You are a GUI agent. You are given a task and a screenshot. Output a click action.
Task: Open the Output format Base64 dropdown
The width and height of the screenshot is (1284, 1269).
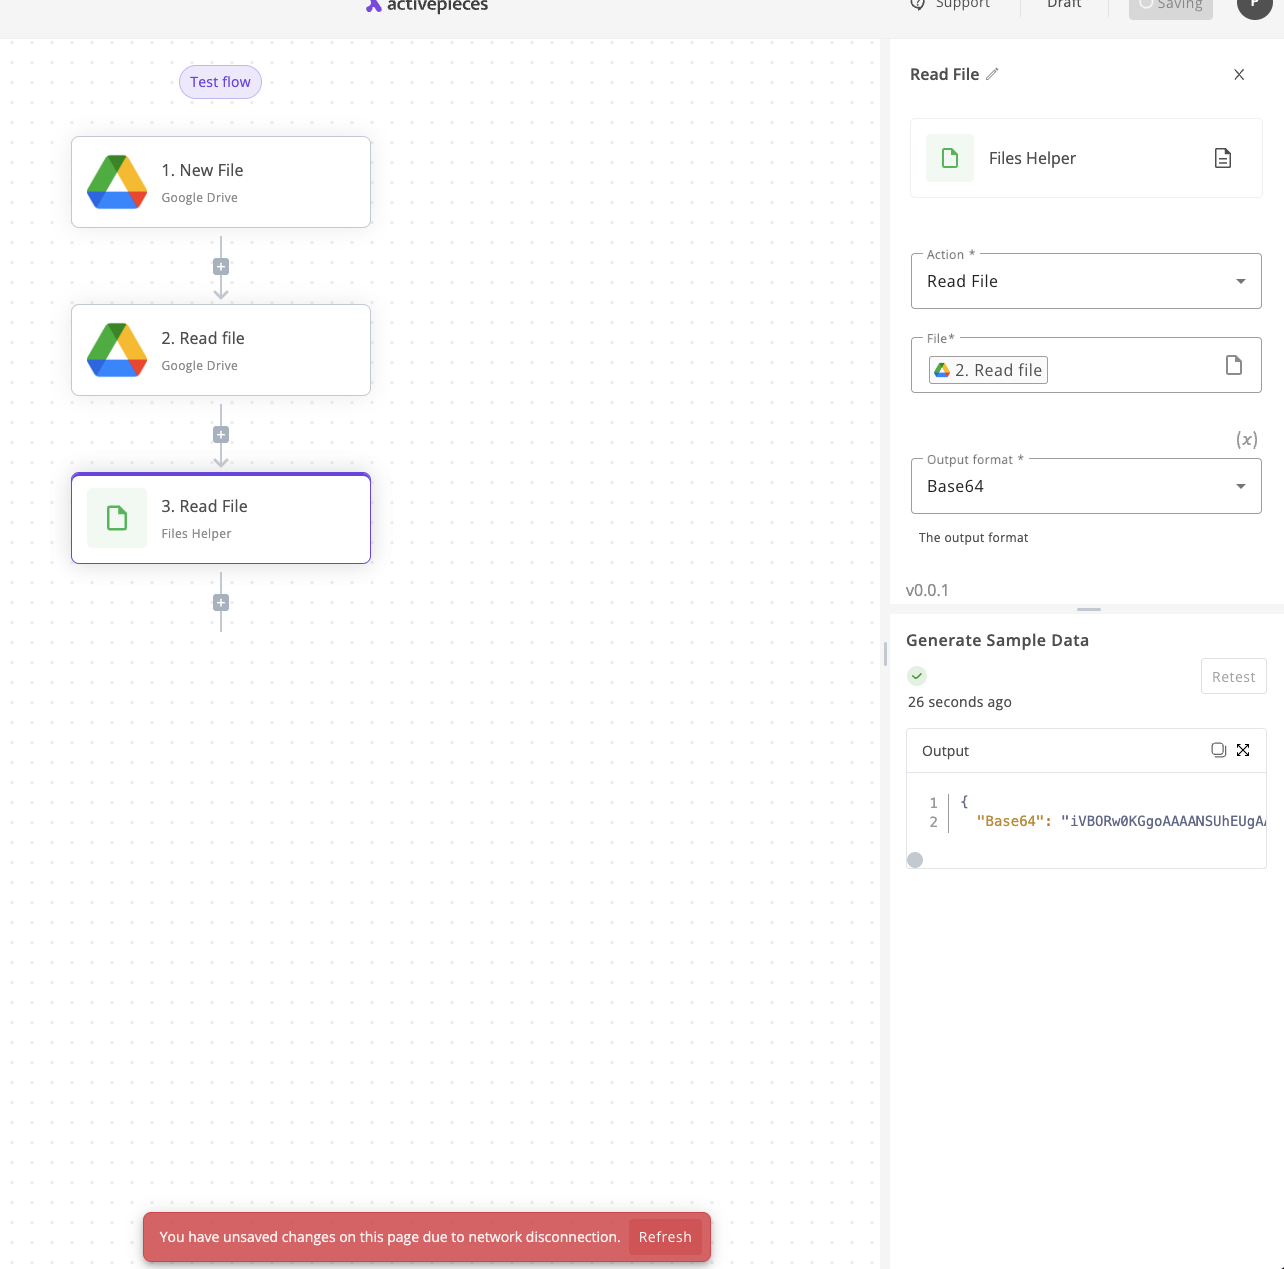pyautogui.click(x=1086, y=486)
